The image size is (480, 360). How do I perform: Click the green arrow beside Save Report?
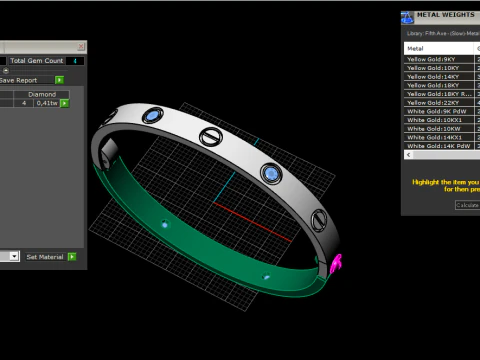pyautogui.click(x=59, y=80)
